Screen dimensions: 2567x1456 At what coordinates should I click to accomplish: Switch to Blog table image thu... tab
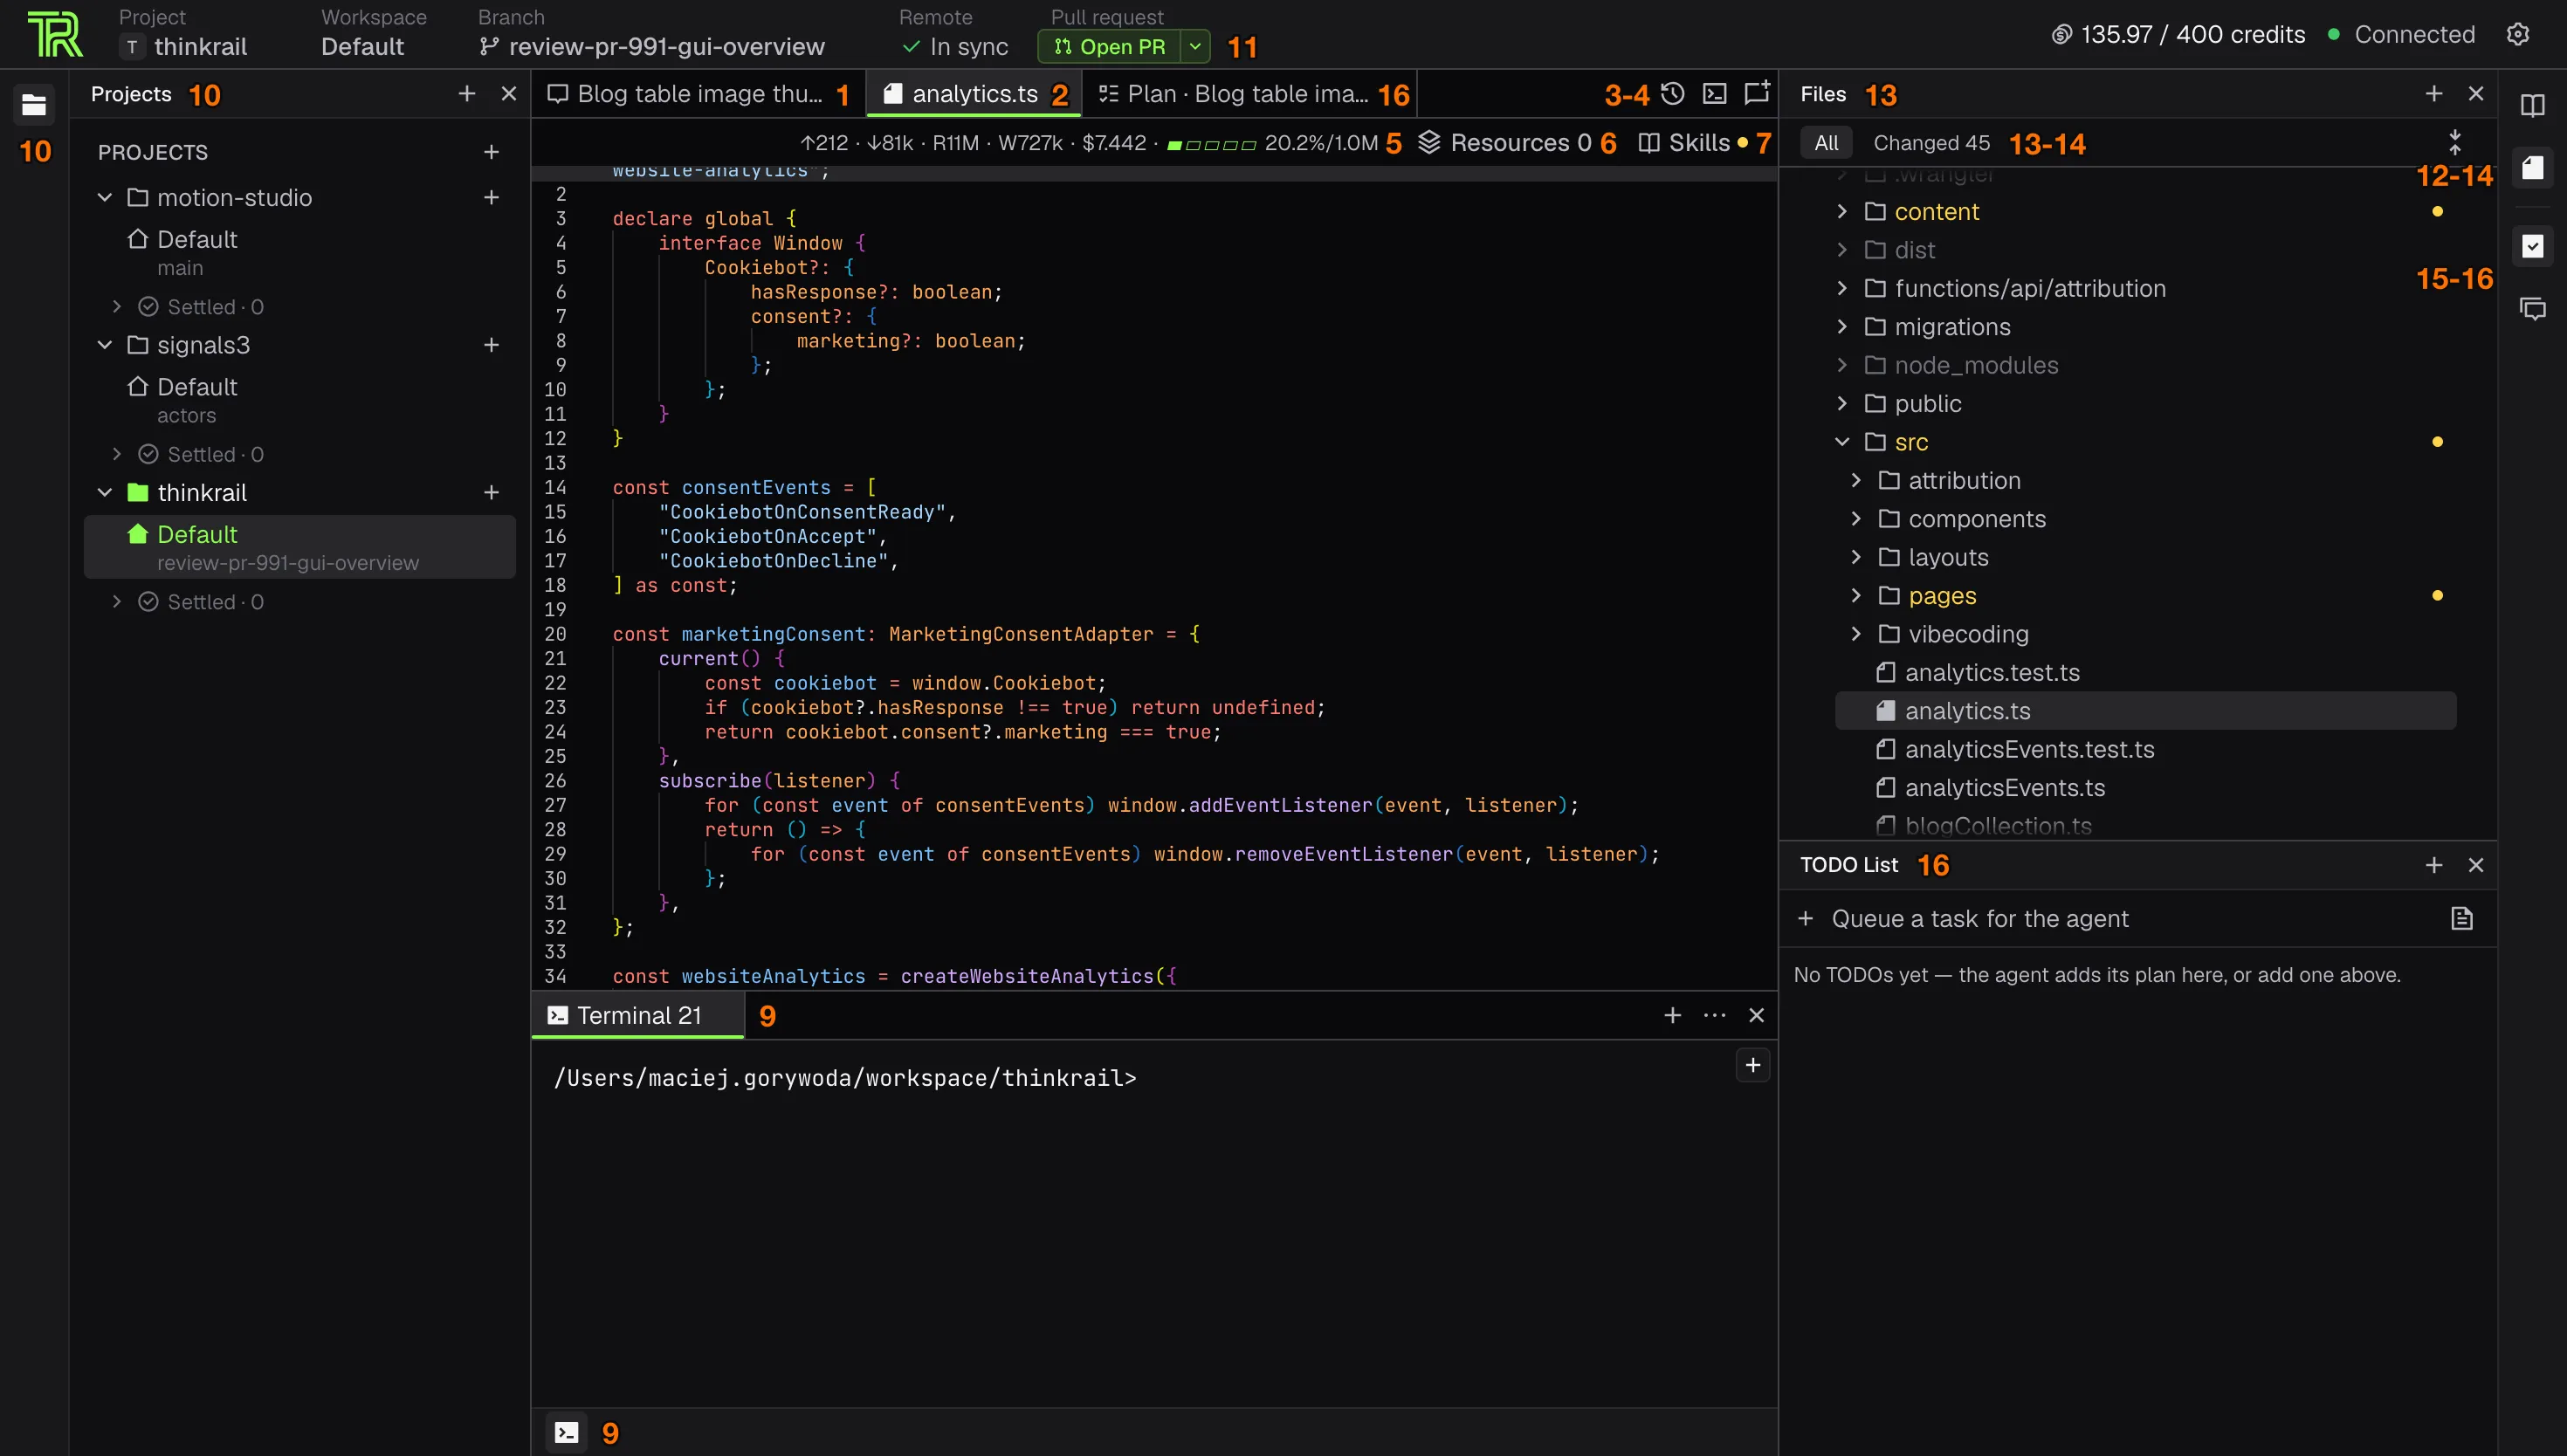click(x=698, y=94)
